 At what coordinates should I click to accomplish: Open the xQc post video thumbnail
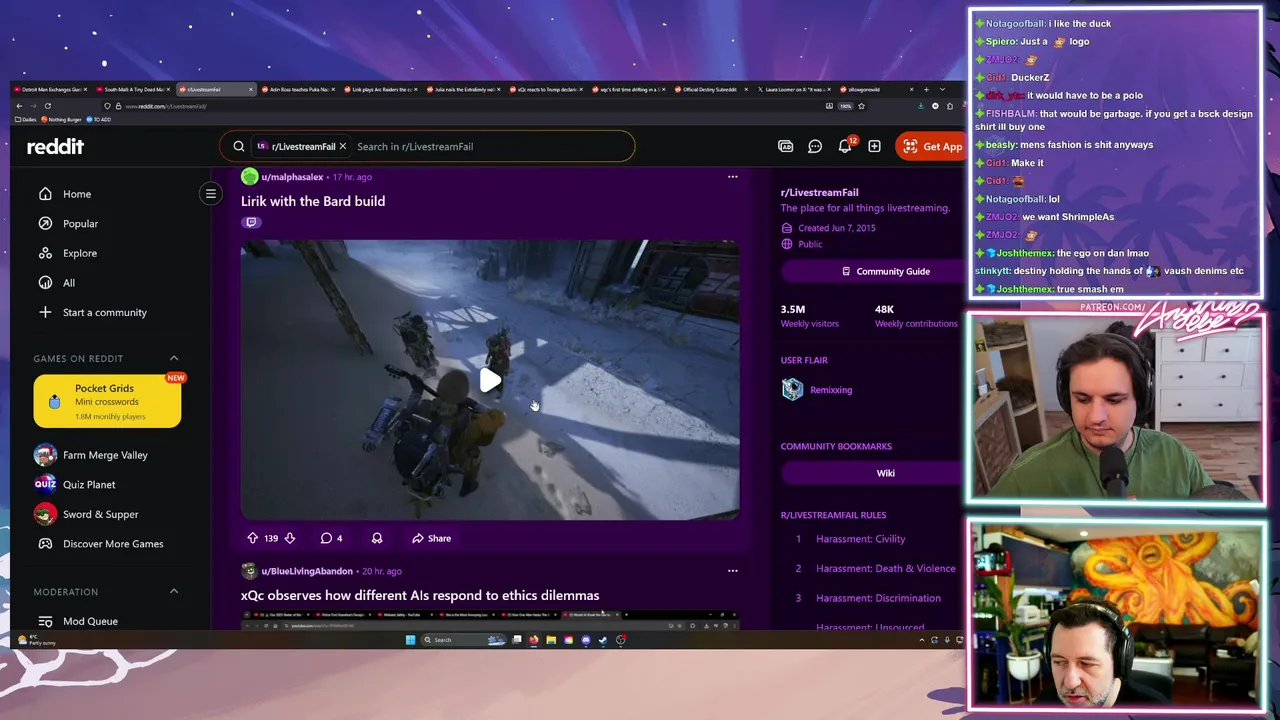pyautogui.click(x=490, y=620)
